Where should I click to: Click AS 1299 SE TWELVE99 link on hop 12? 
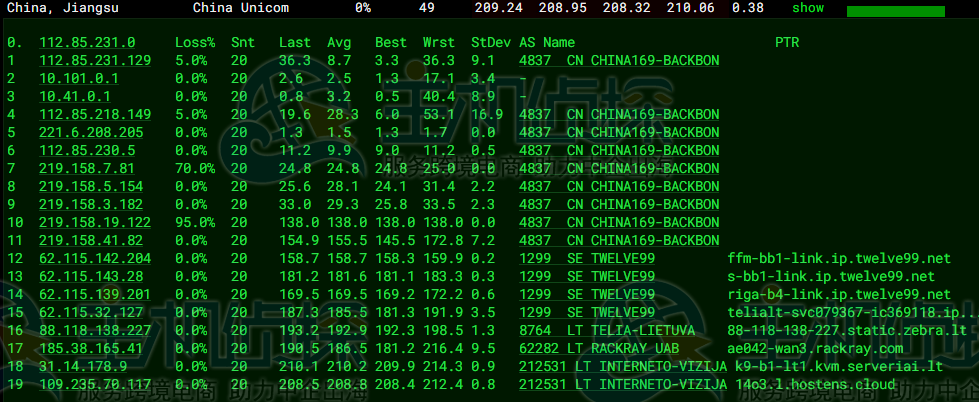(587, 258)
